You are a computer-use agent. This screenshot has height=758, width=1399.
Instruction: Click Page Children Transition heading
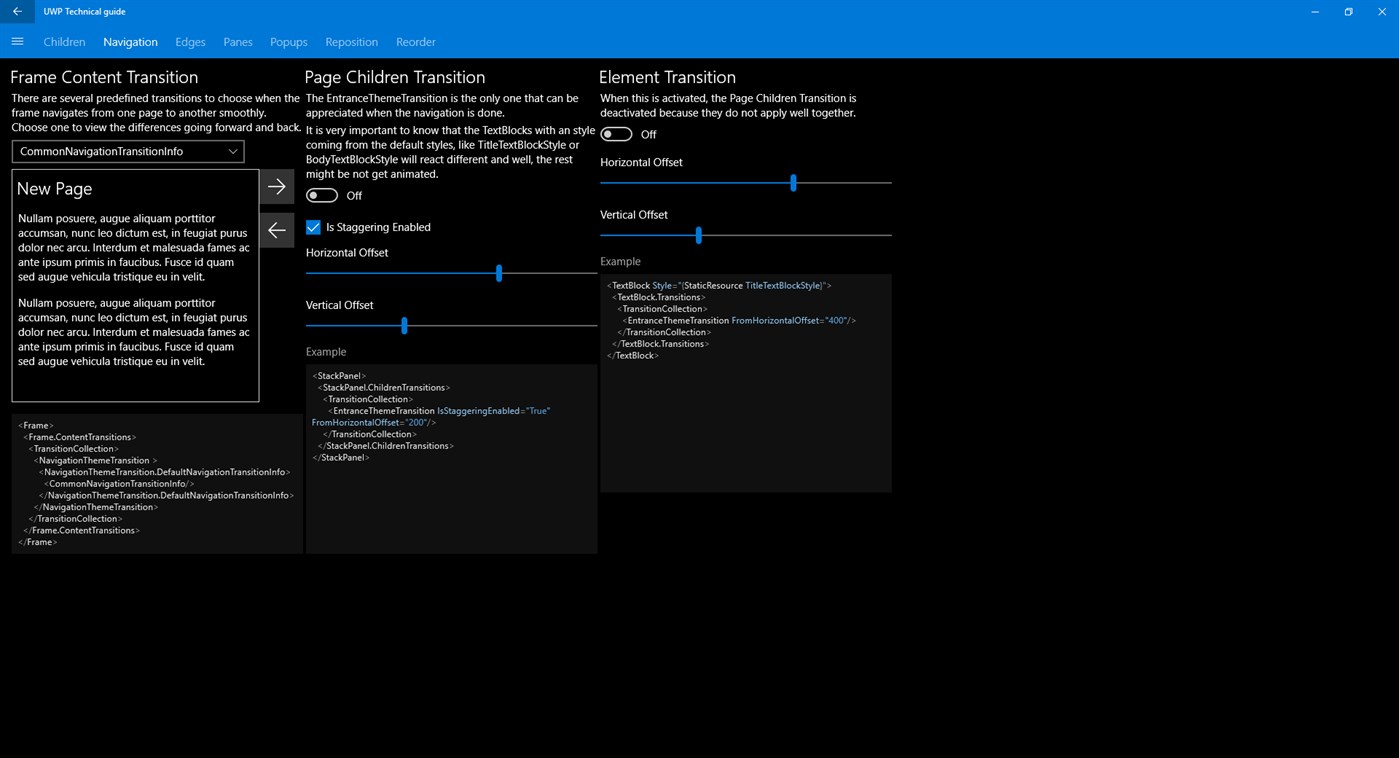pos(395,77)
